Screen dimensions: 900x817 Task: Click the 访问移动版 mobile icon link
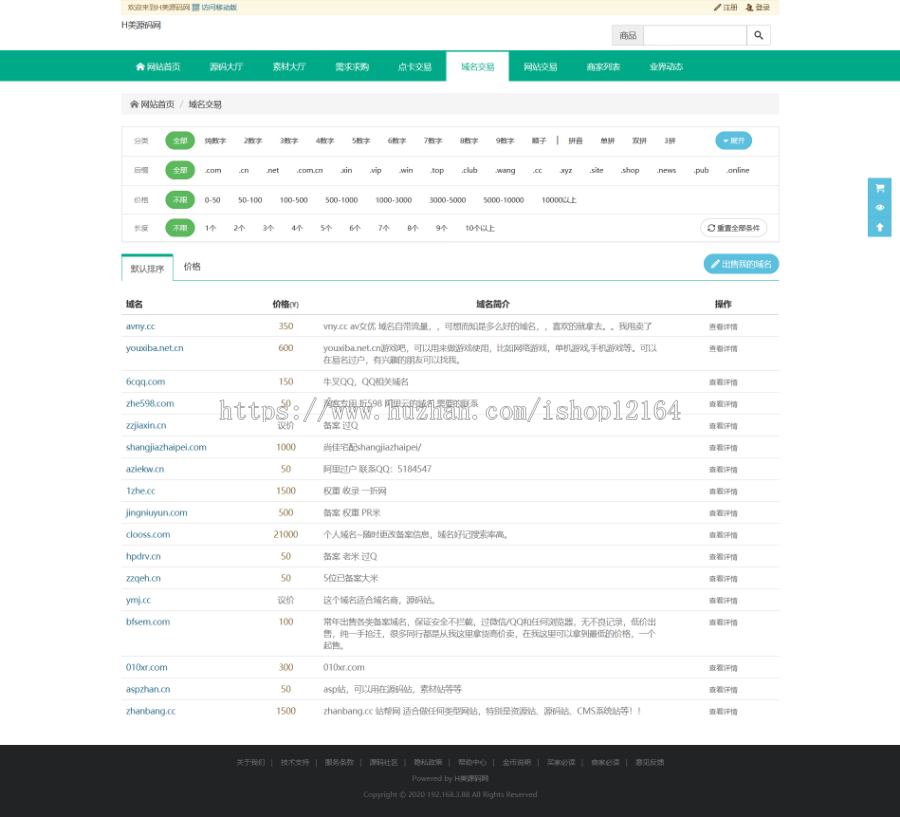215,7
